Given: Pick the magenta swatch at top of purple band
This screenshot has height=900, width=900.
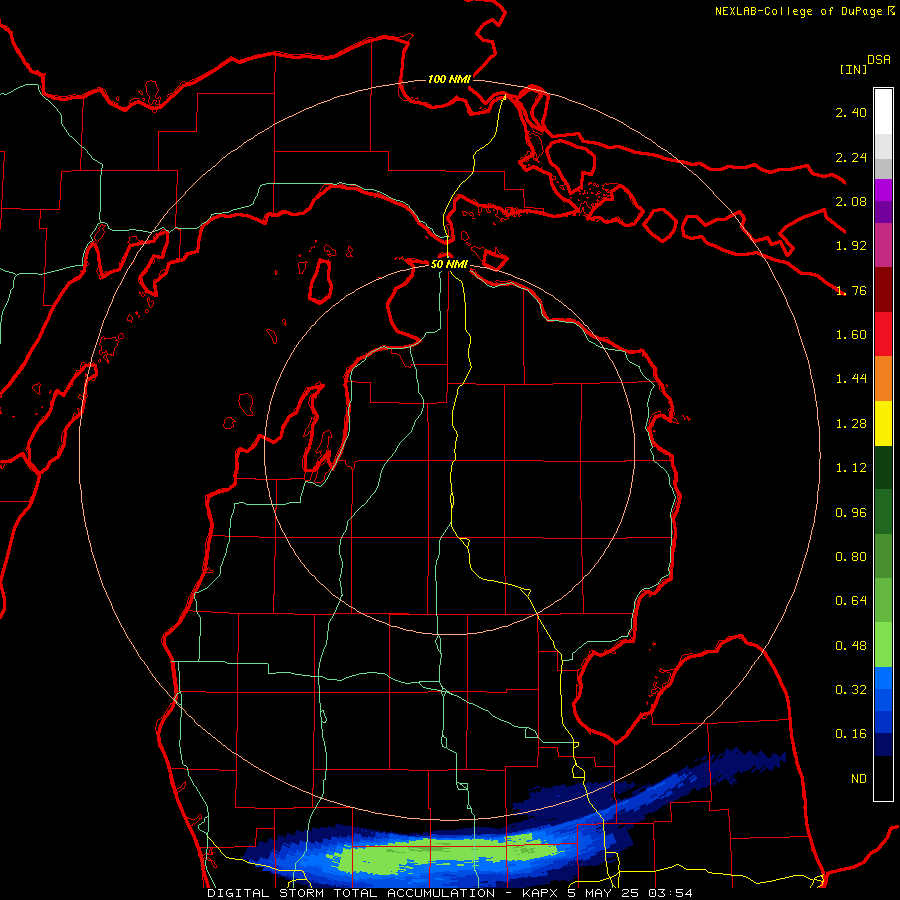Looking at the screenshot, I should point(883,190).
